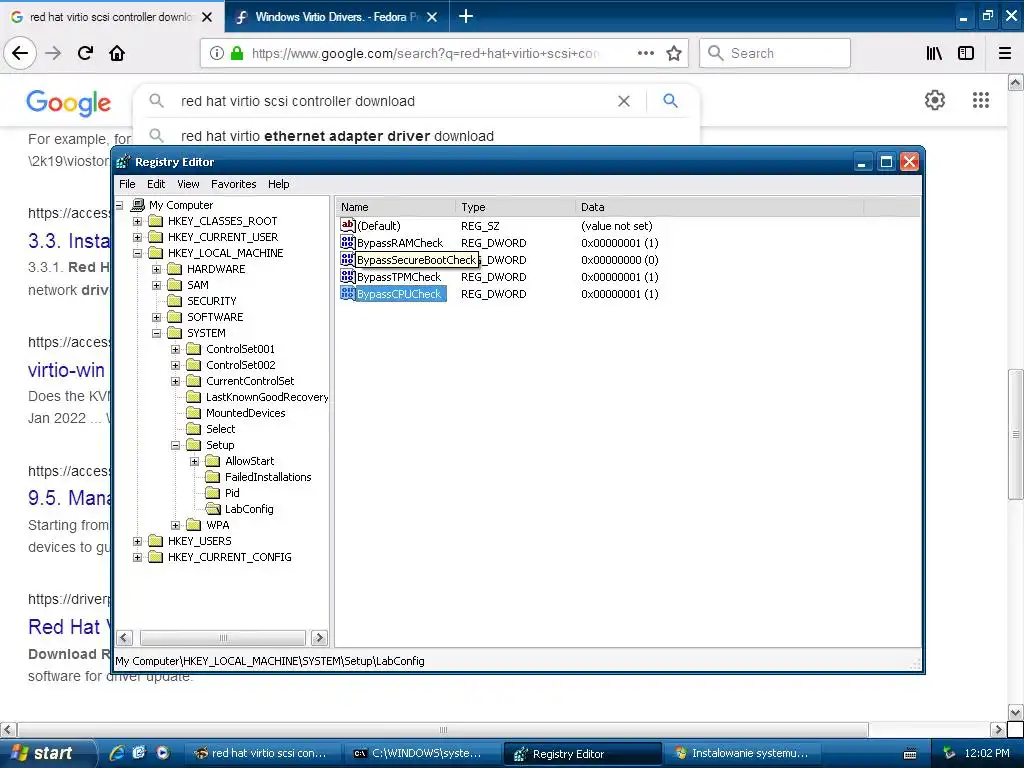This screenshot has width=1024, height=768.
Task: Select BypassTPMCheck value icon
Action: (x=347, y=276)
